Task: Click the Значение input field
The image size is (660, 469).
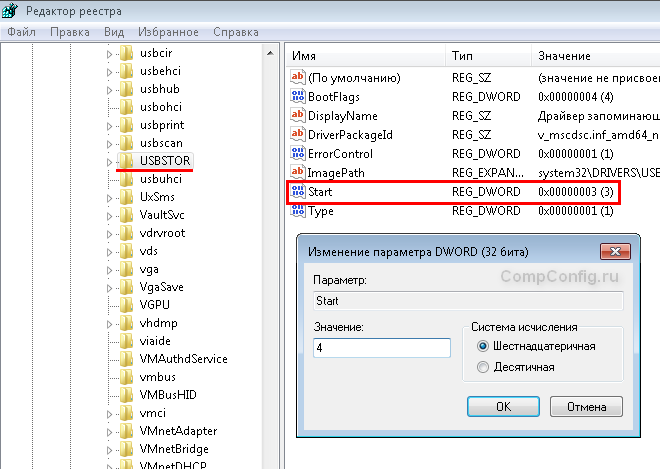Action: pyautogui.click(x=380, y=348)
